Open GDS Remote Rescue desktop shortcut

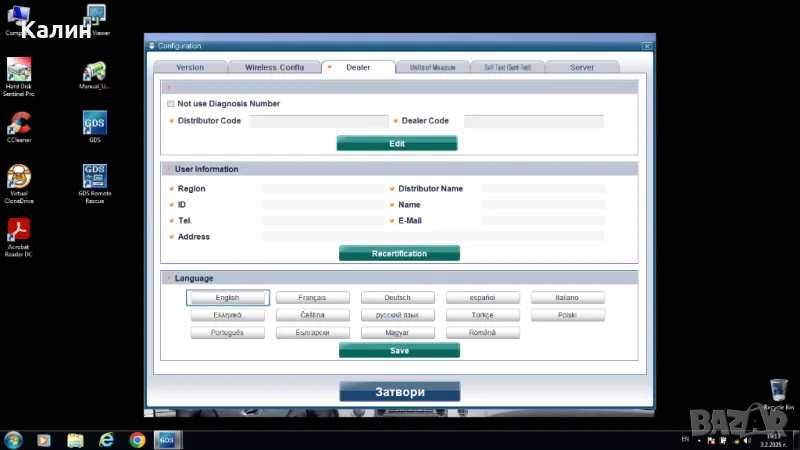95,177
